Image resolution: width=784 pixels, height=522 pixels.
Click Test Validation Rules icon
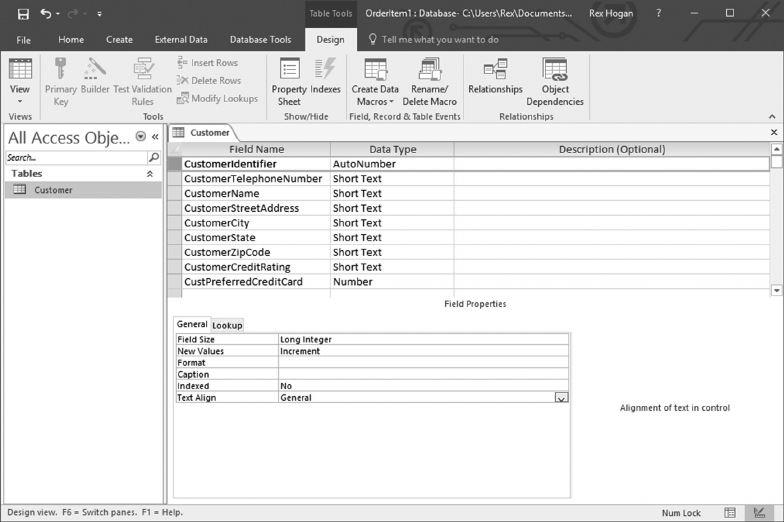tap(143, 68)
